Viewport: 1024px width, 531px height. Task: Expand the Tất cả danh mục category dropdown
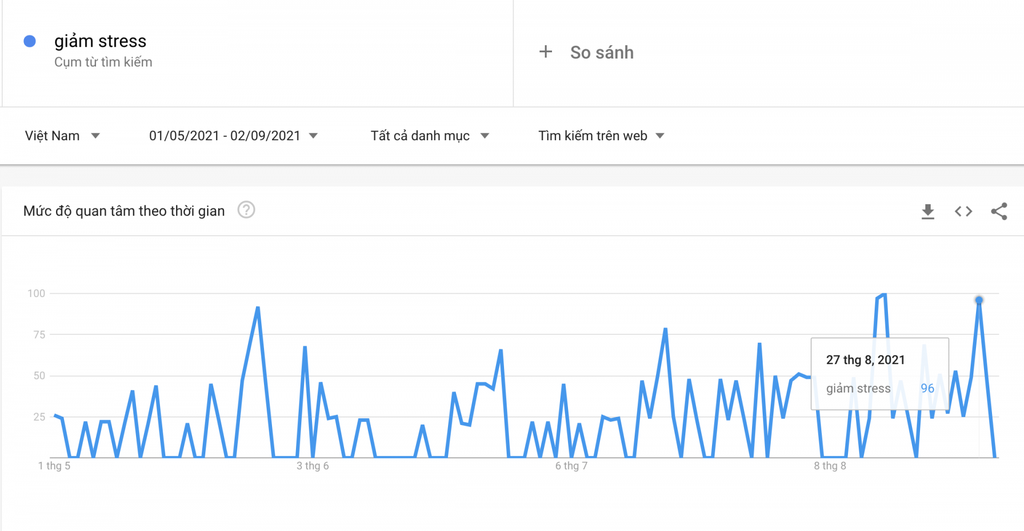pos(430,136)
